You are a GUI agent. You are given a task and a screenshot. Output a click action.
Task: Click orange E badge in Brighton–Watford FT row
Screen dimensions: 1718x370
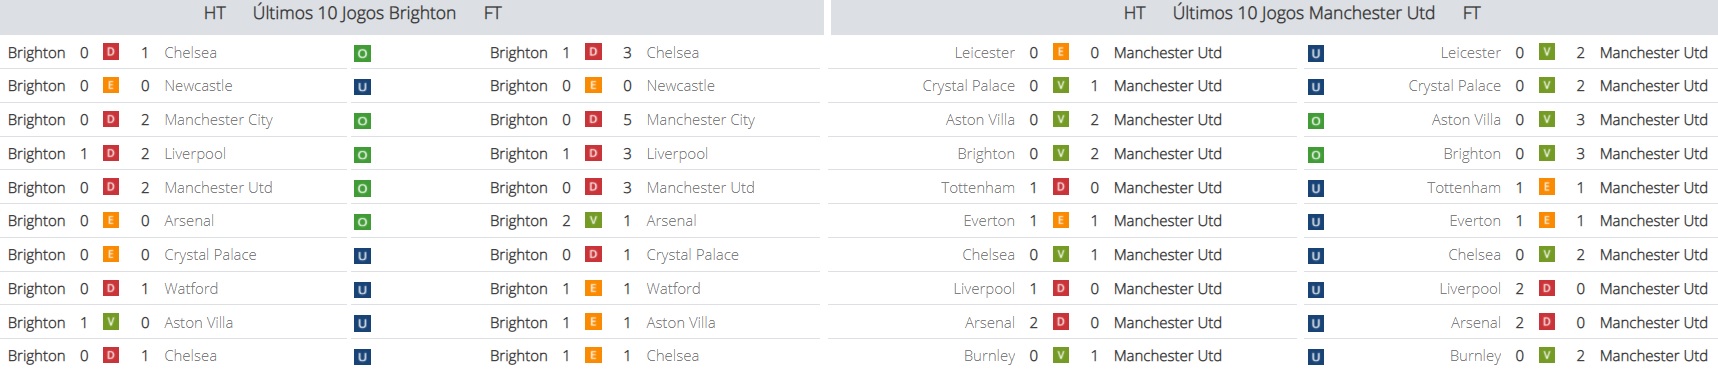click(x=593, y=288)
